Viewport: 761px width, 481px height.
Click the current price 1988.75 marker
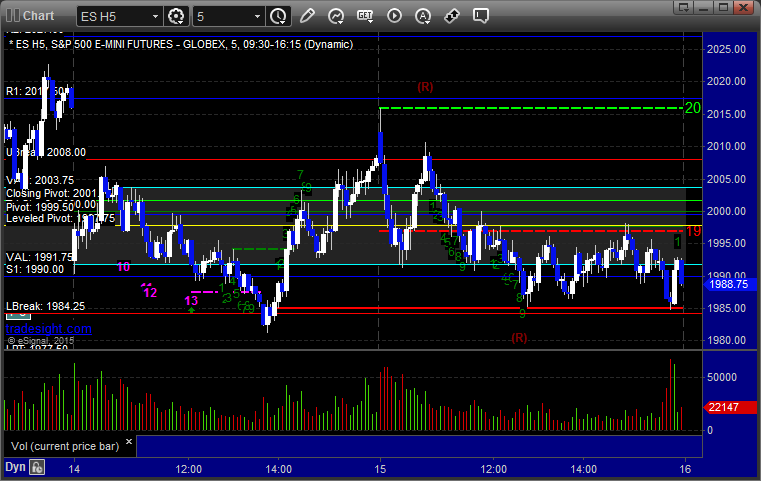click(x=729, y=284)
